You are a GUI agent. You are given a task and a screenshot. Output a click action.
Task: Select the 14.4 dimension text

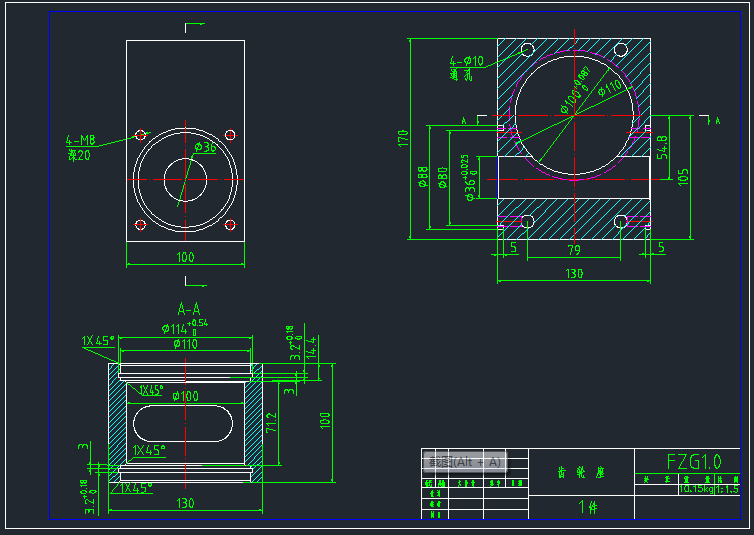(x=312, y=347)
